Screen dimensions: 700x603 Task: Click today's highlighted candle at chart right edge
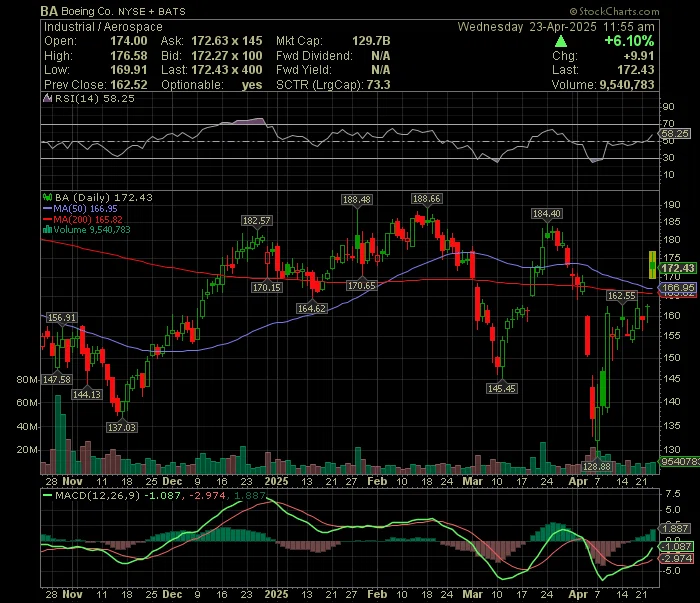tap(652, 265)
